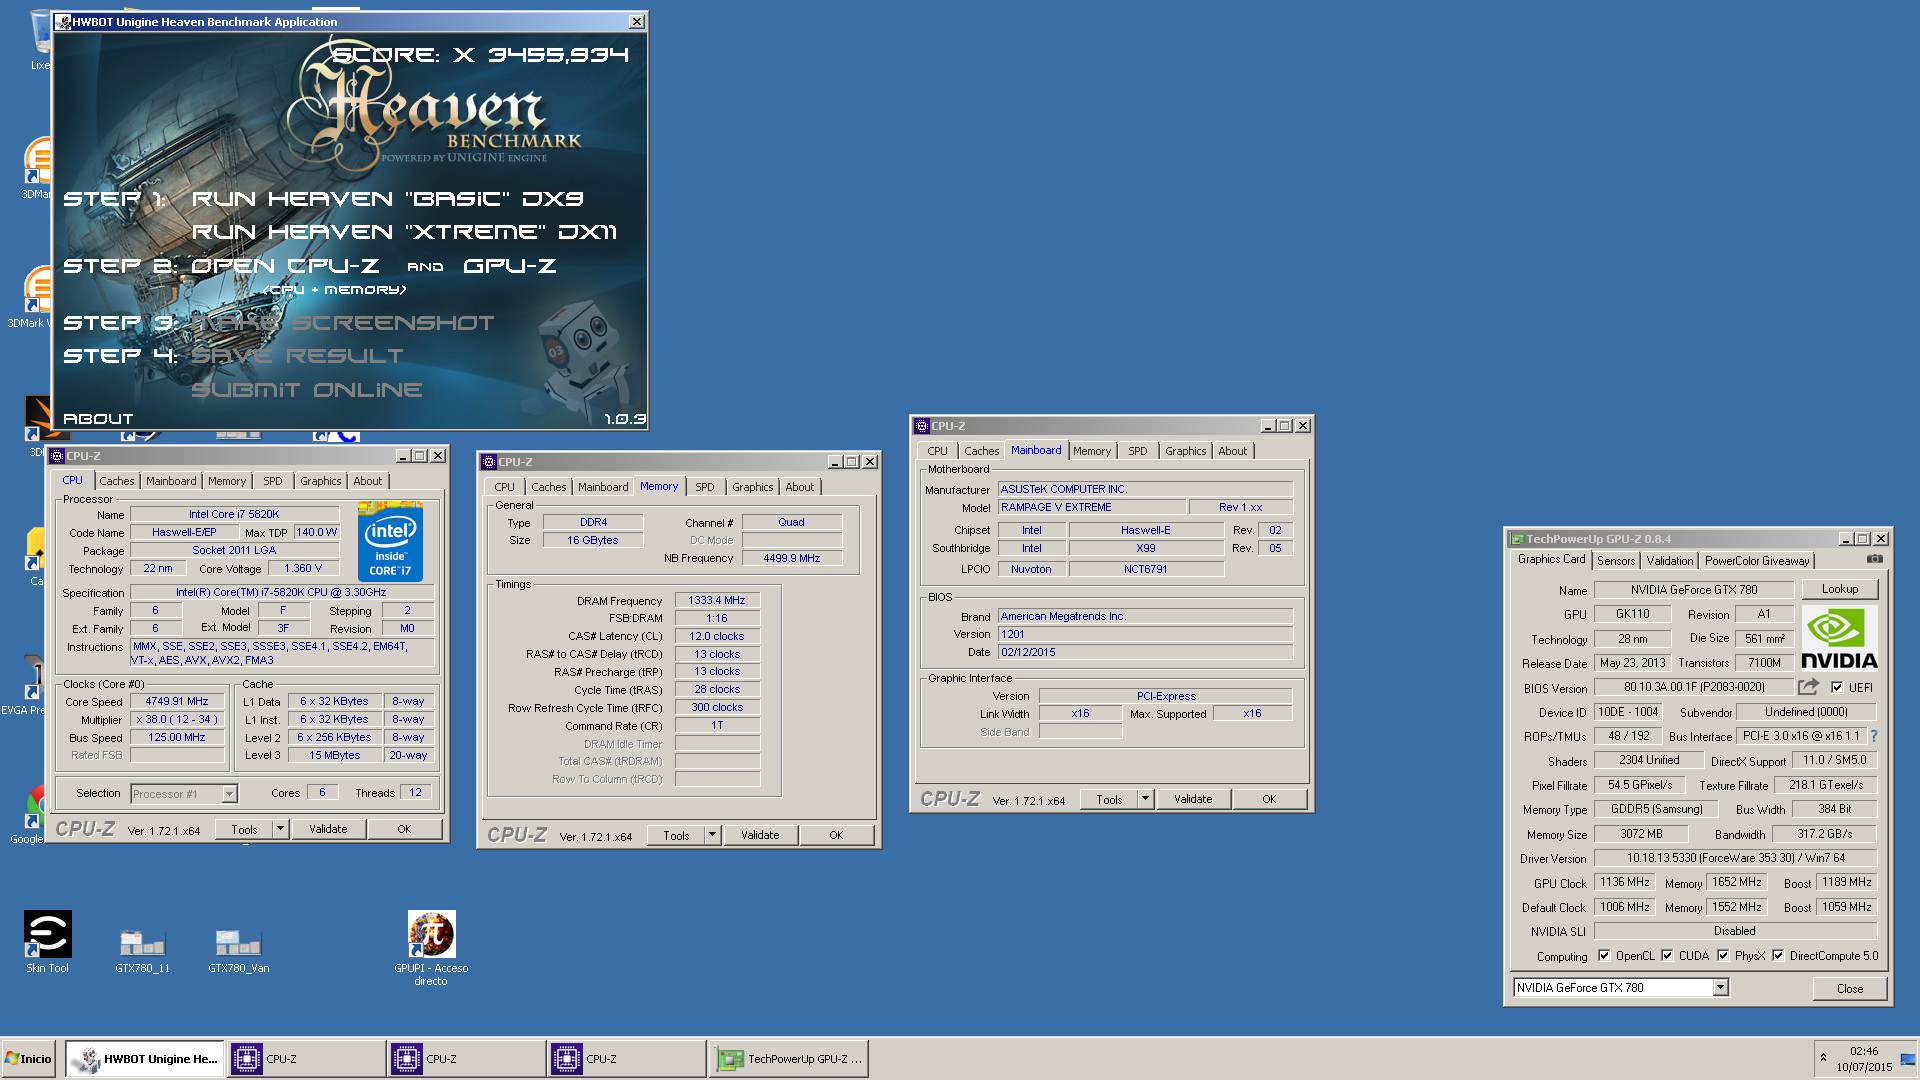1920x1080 pixels.
Task: Click the BIOS Version field in CPU-Z Mainboard
Action: coord(1145,634)
